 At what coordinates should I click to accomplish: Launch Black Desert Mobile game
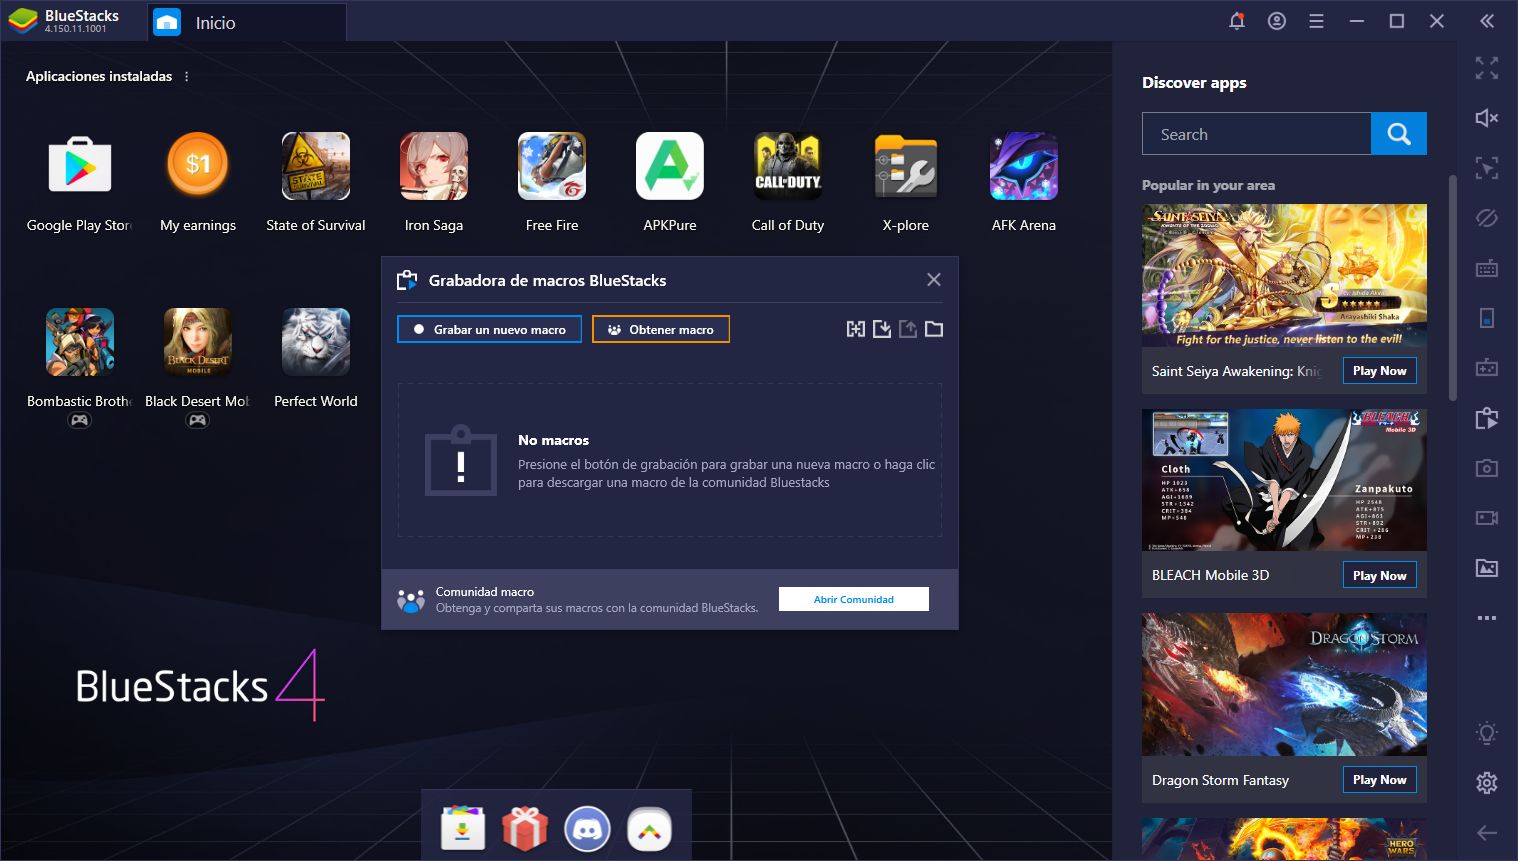(198, 342)
